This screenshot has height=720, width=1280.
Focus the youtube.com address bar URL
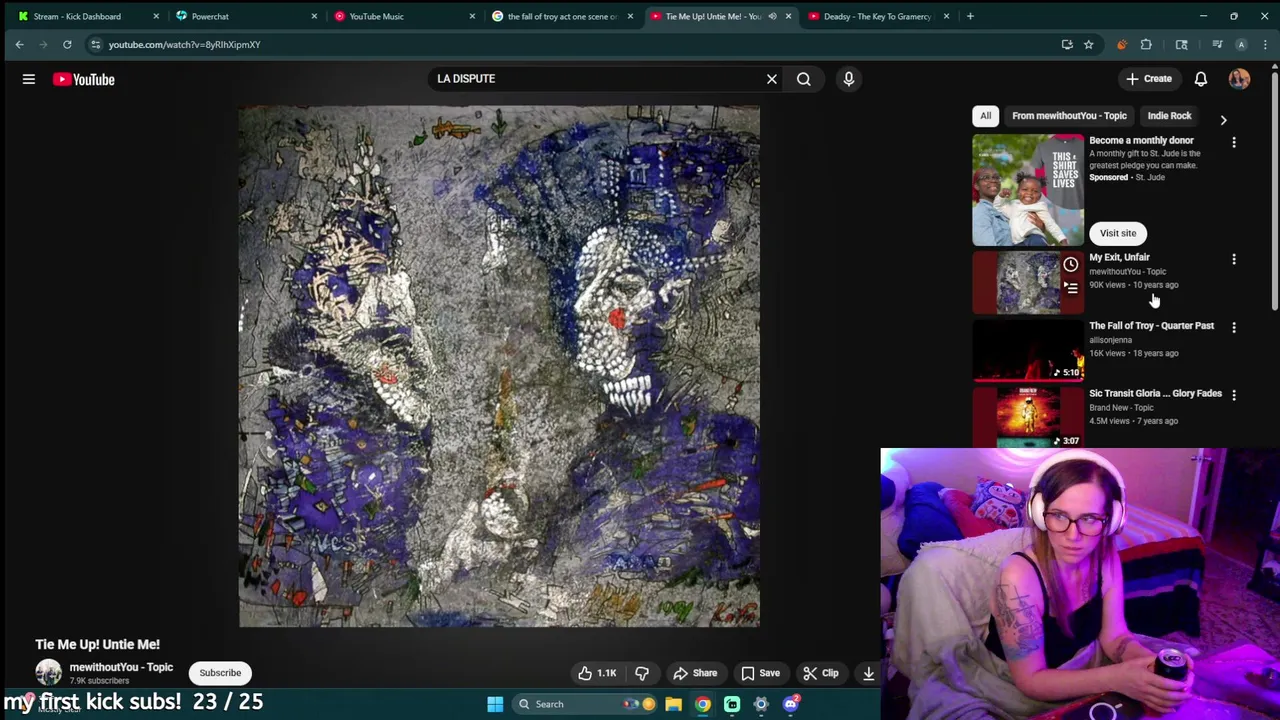tap(184, 44)
